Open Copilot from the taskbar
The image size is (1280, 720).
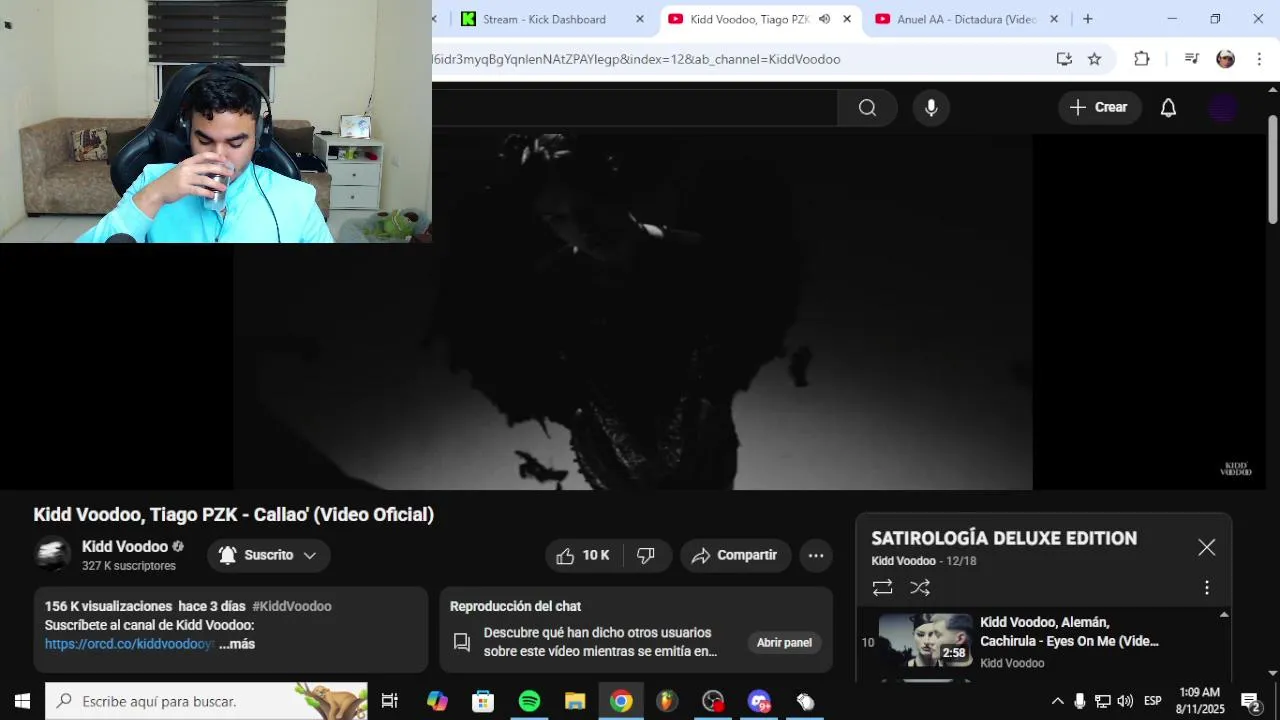tap(437, 701)
